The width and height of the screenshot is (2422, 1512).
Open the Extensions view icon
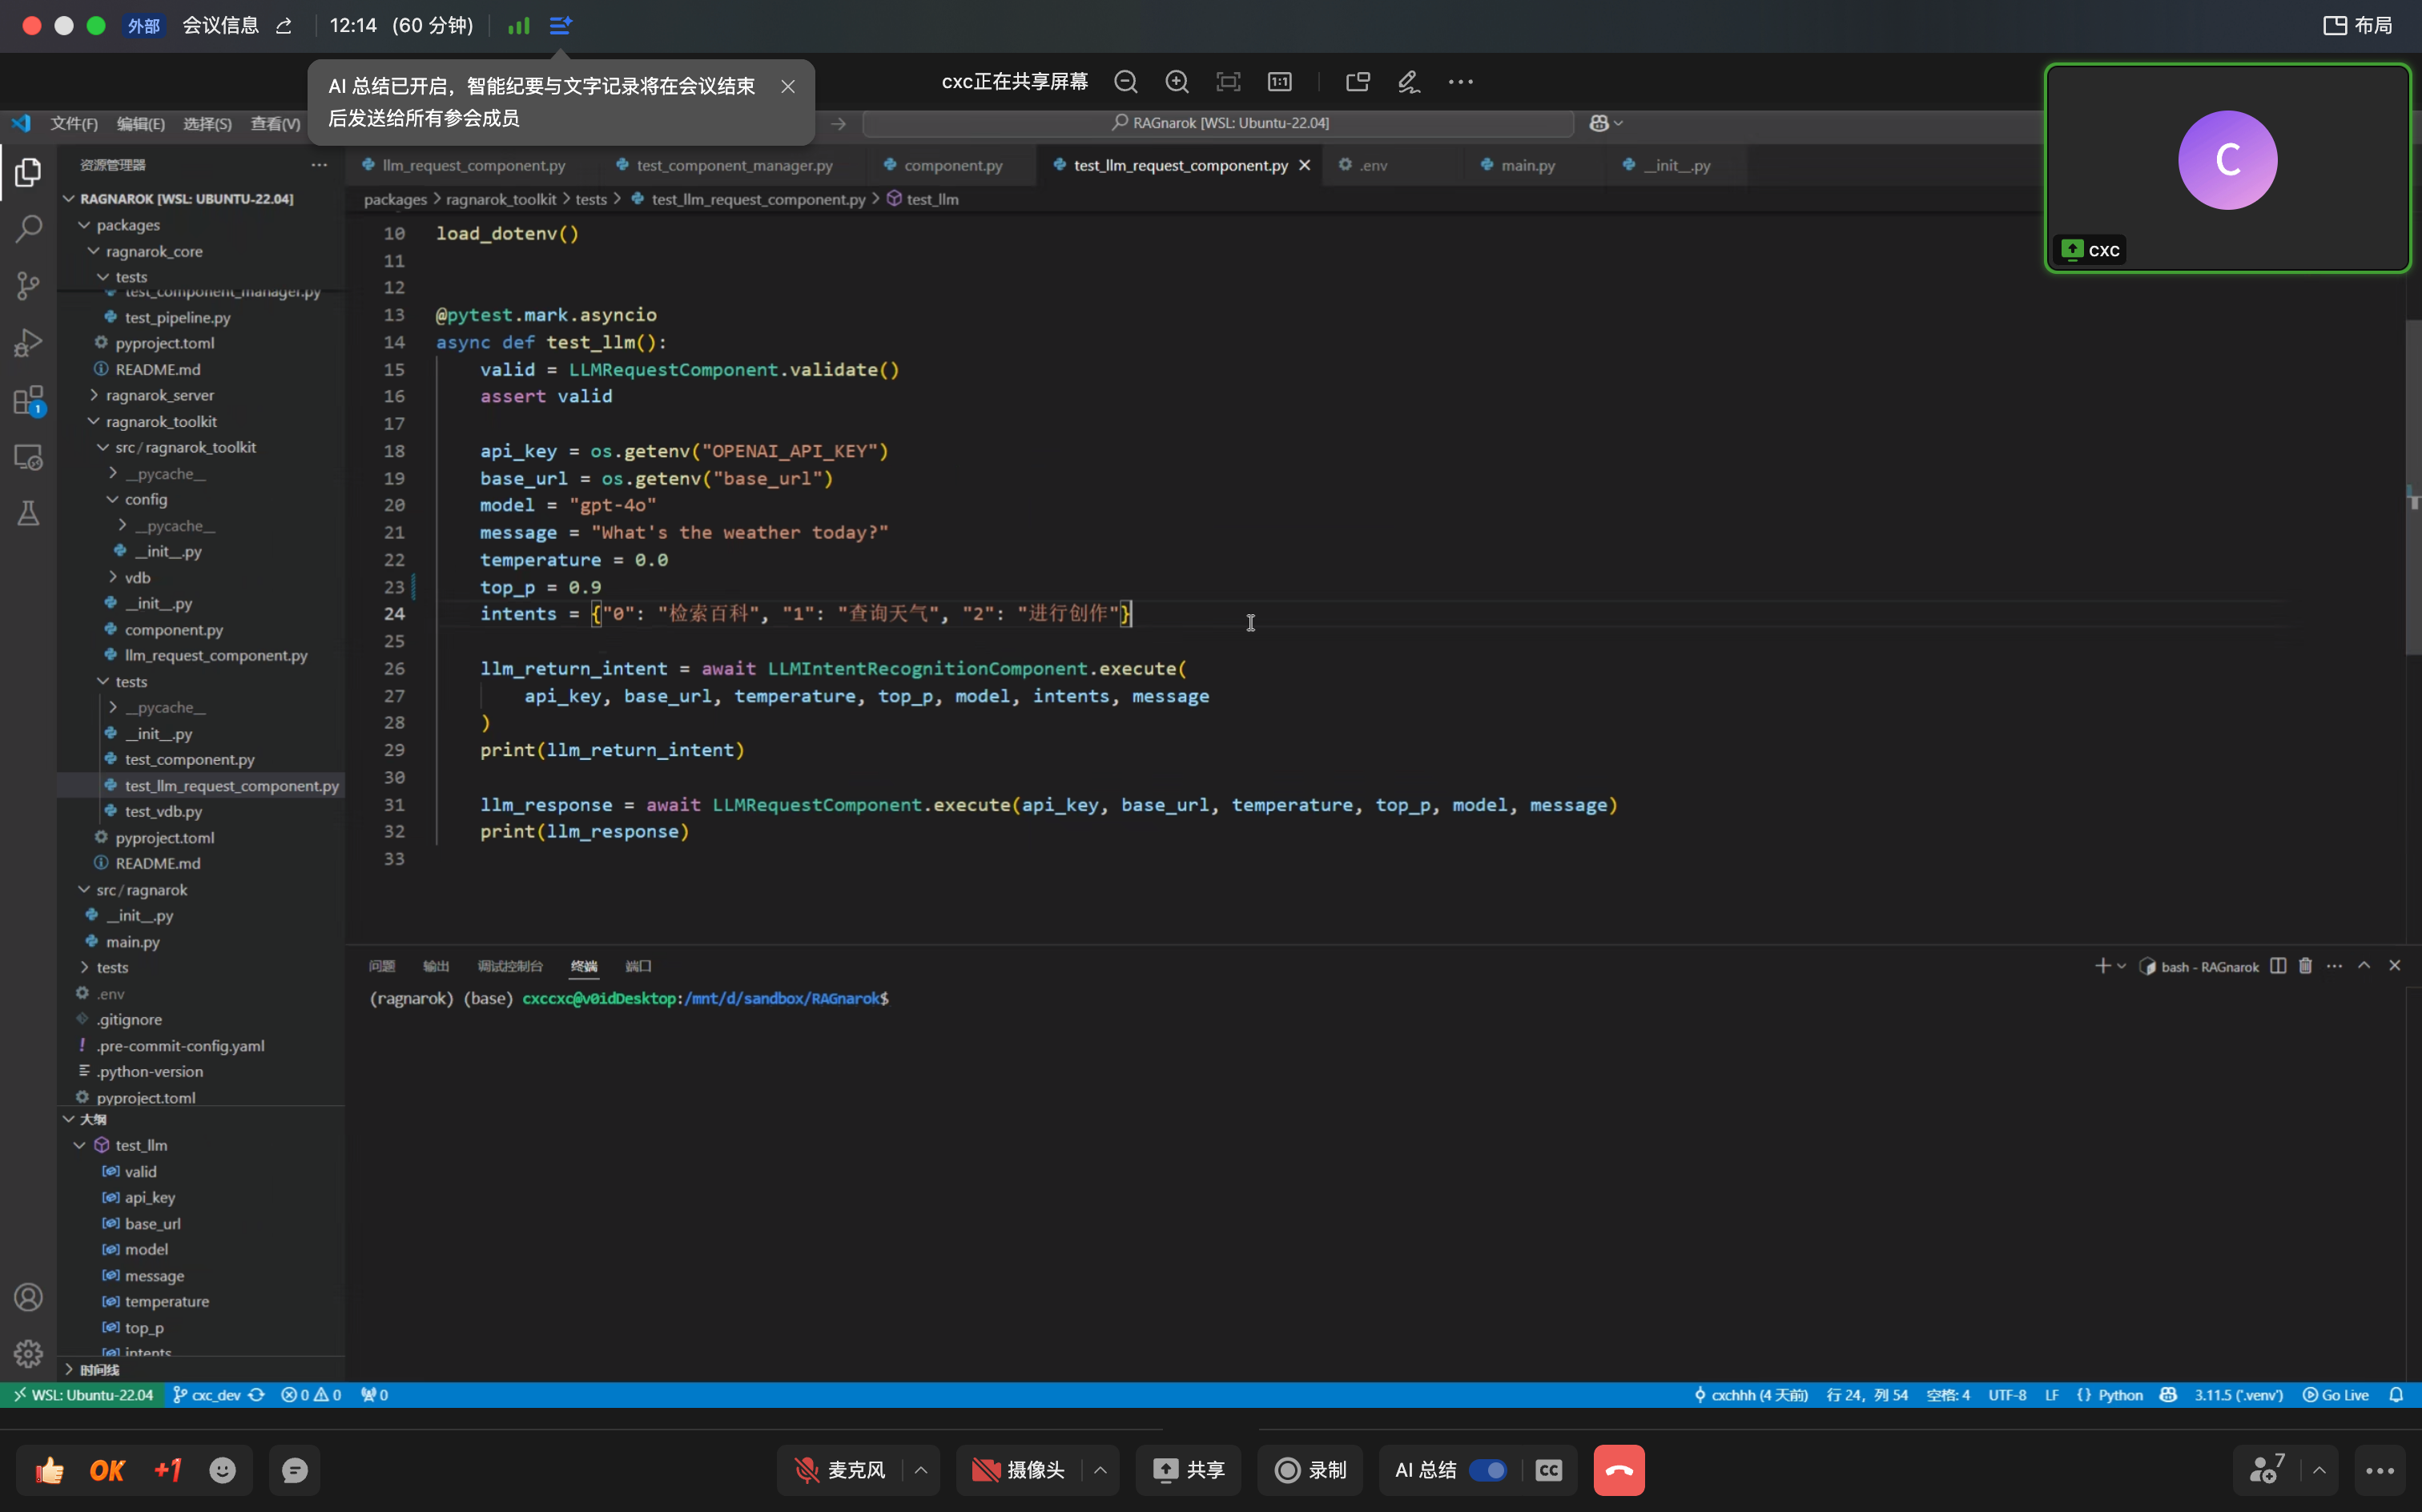(x=28, y=400)
